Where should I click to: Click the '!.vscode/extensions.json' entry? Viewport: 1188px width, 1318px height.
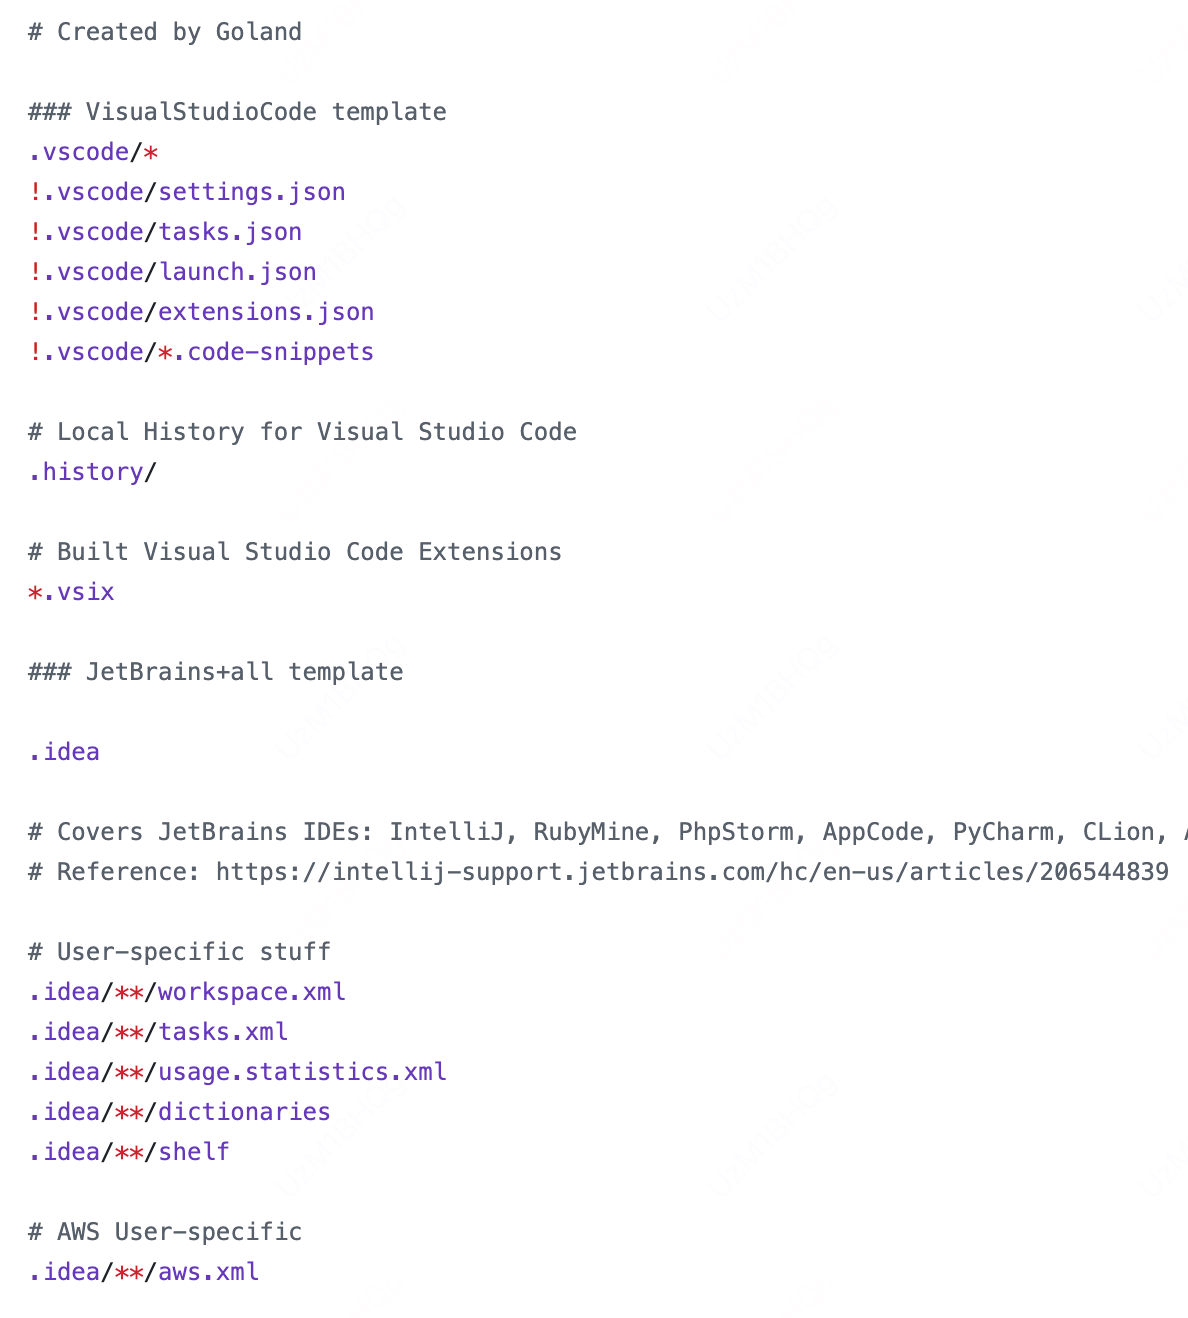click(201, 312)
